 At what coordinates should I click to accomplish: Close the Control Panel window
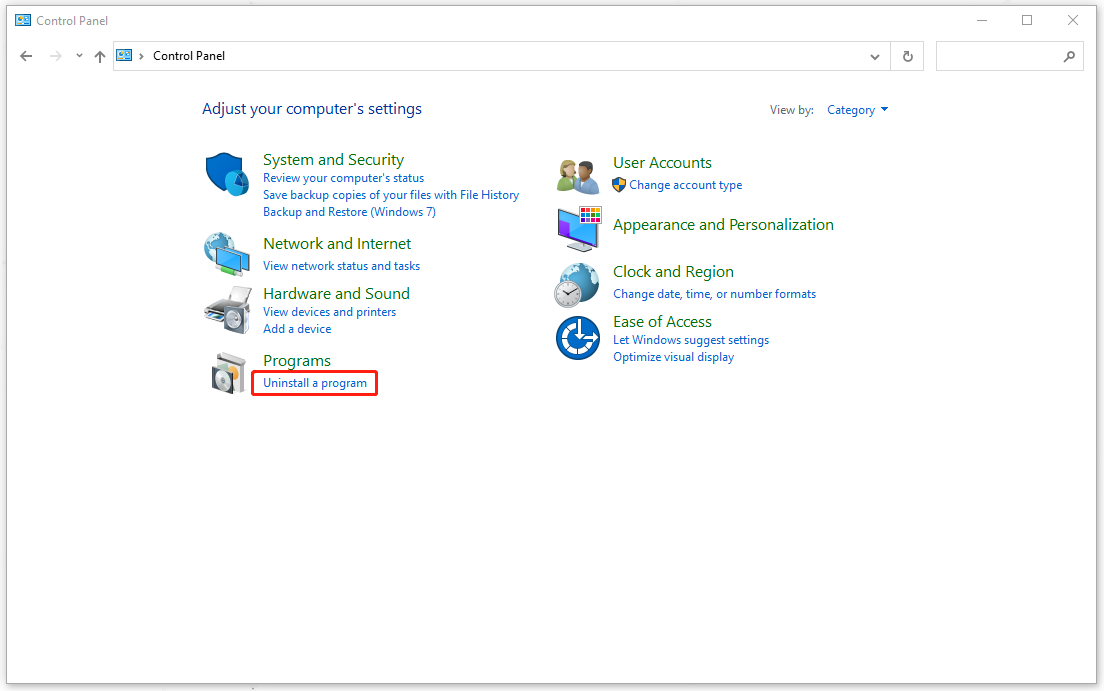1072,20
